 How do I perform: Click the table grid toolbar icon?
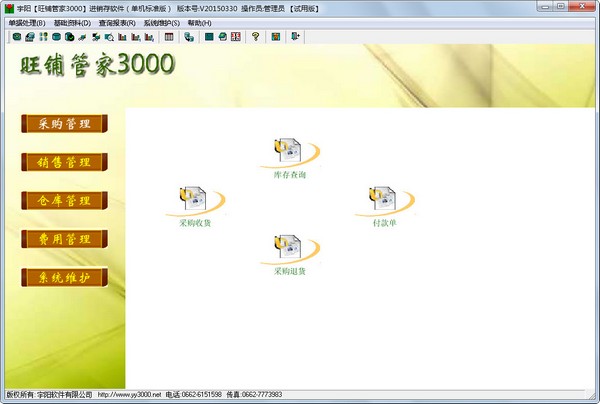coord(169,37)
